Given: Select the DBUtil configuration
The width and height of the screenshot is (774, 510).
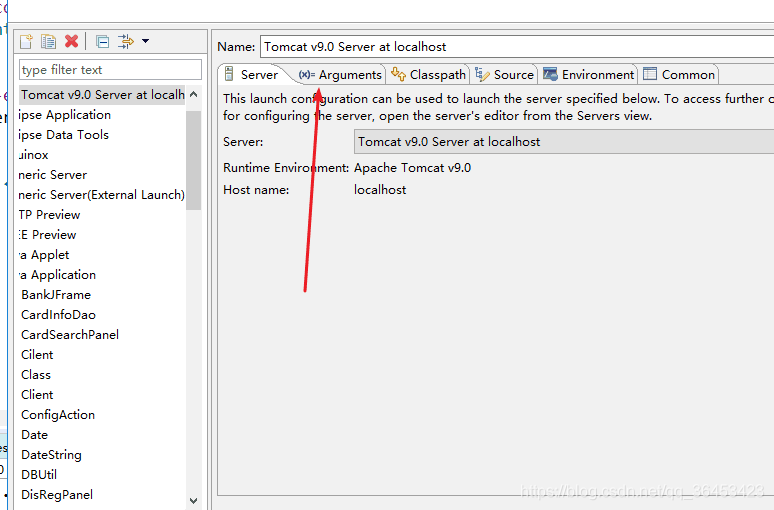Looking at the screenshot, I should pyautogui.click(x=39, y=475).
